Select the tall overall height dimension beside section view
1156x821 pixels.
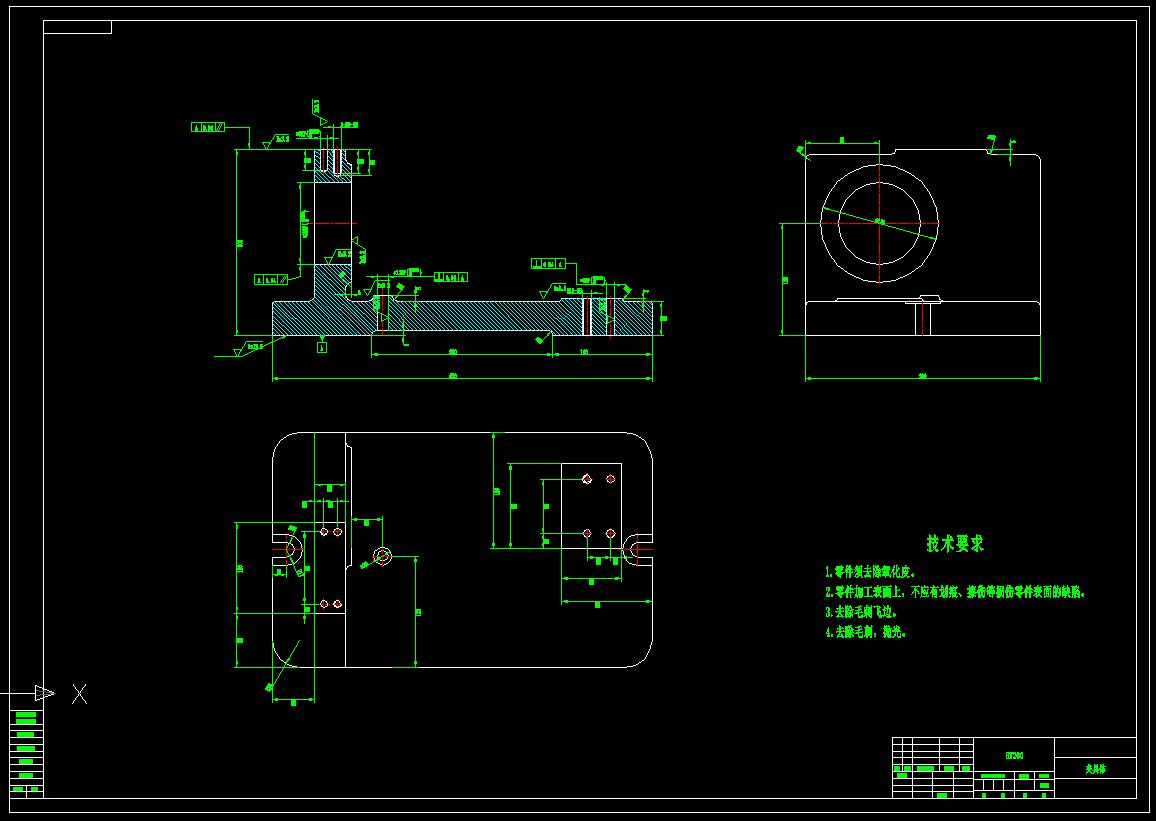pyautogui.click(x=239, y=242)
